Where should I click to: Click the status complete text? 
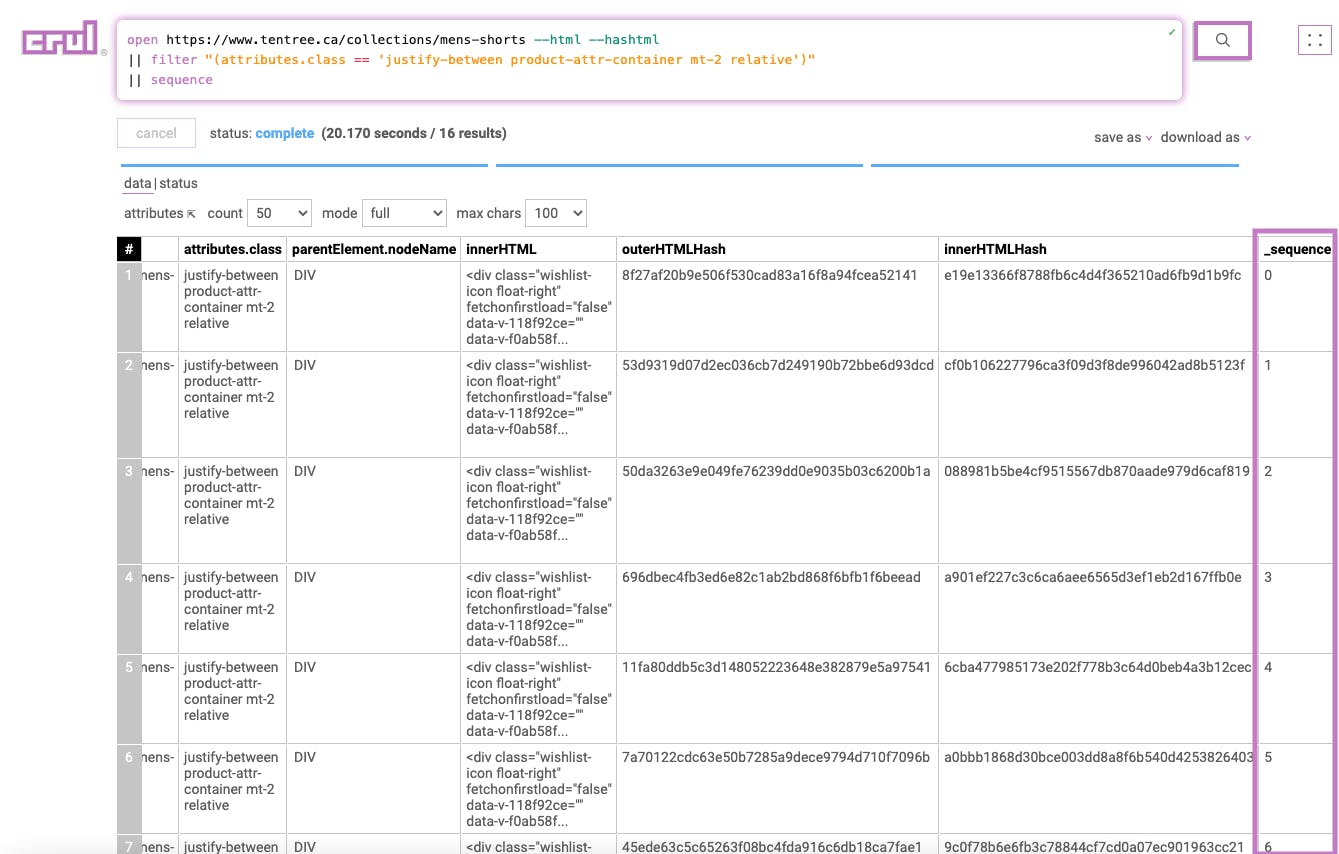point(285,133)
